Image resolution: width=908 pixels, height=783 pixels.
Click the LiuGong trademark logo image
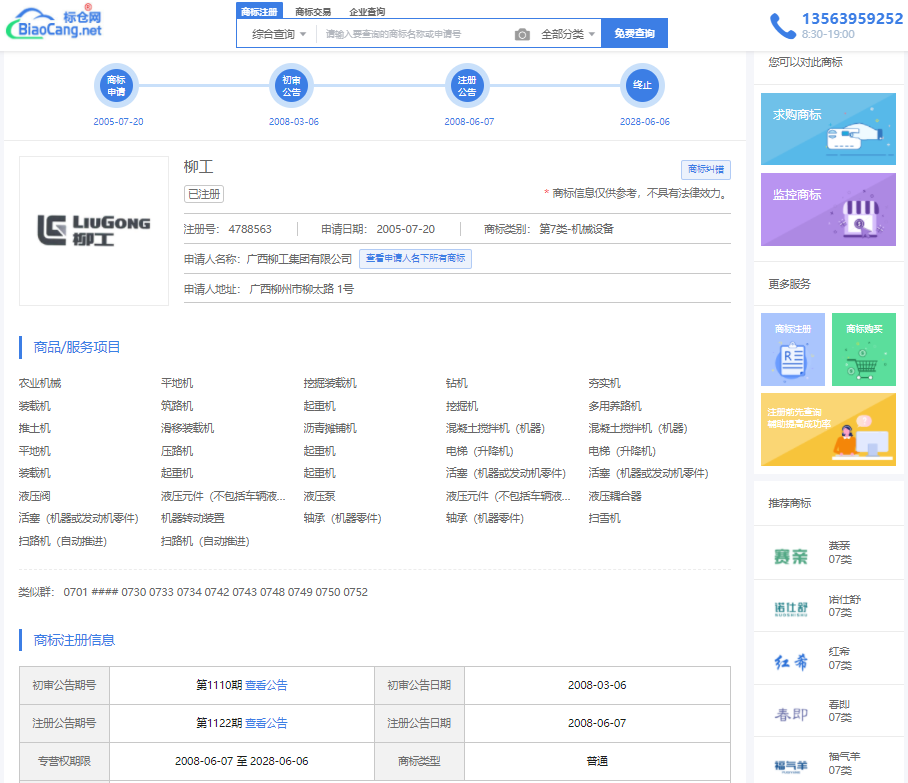click(x=94, y=230)
